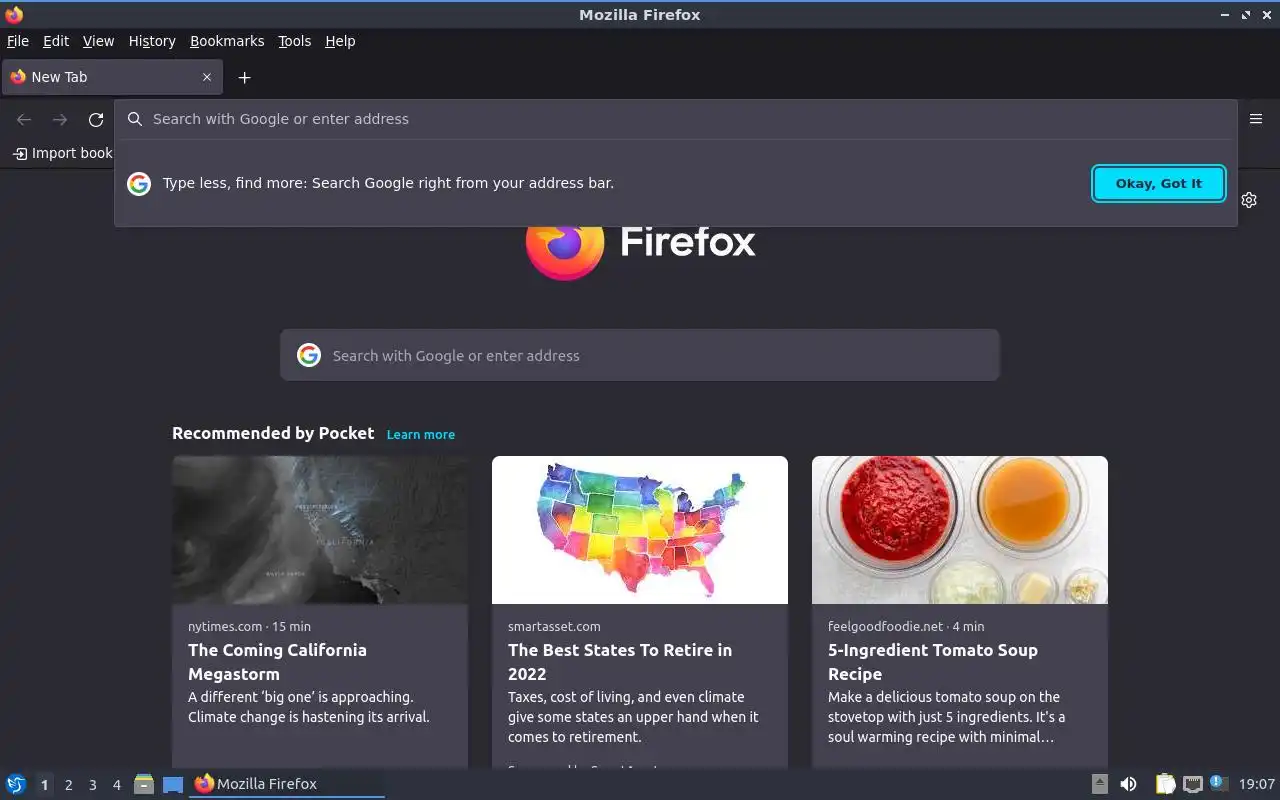
Task: Focus the center page search box
Action: [x=640, y=355]
